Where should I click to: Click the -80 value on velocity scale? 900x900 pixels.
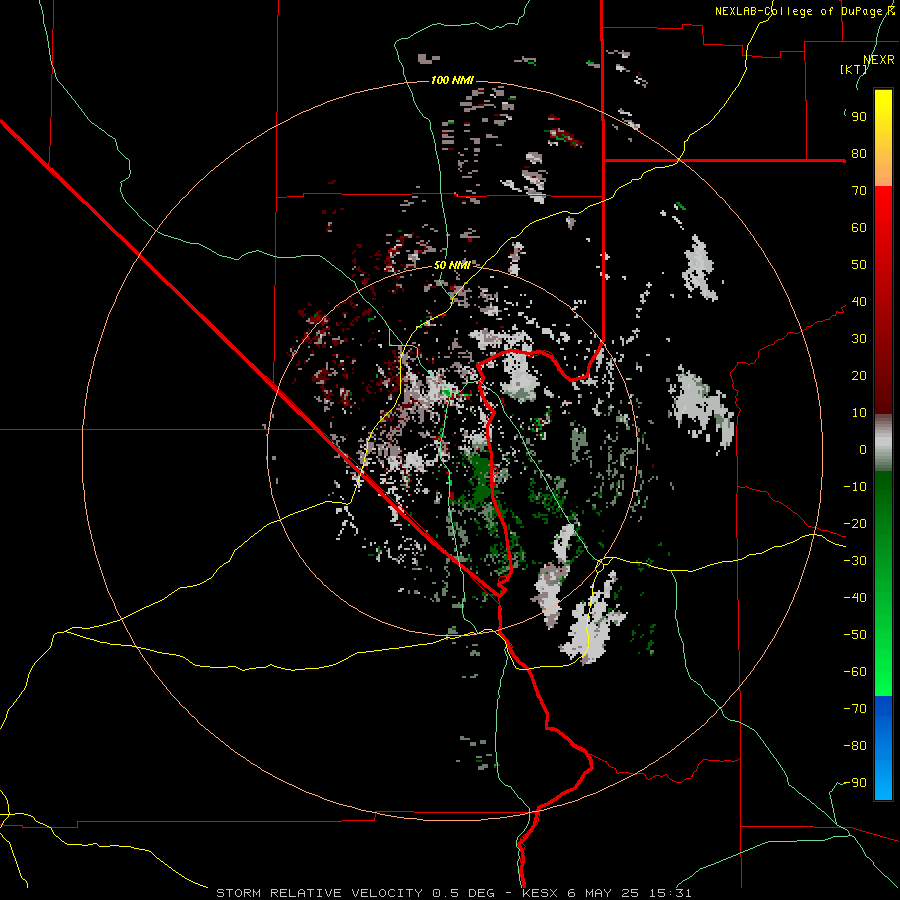click(x=855, y=746)
